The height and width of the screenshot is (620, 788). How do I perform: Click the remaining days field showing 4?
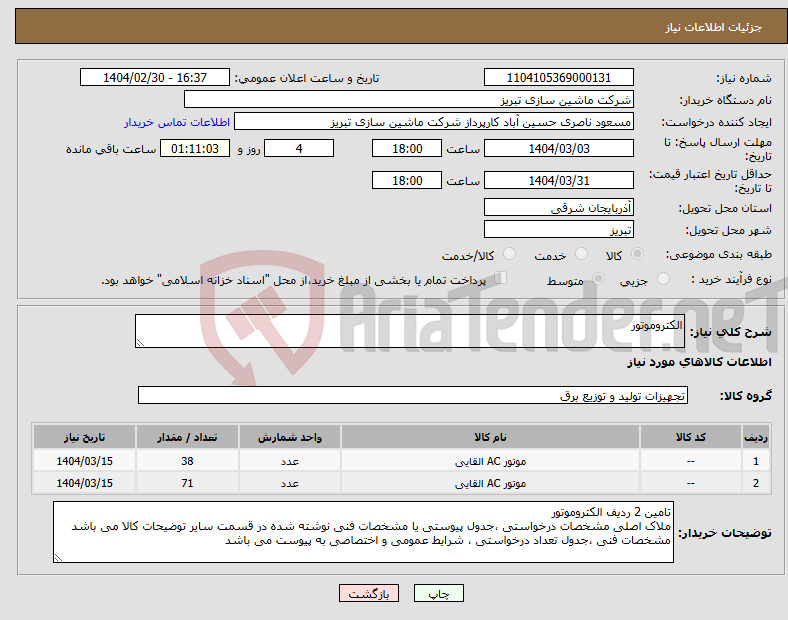coord(299,149)
